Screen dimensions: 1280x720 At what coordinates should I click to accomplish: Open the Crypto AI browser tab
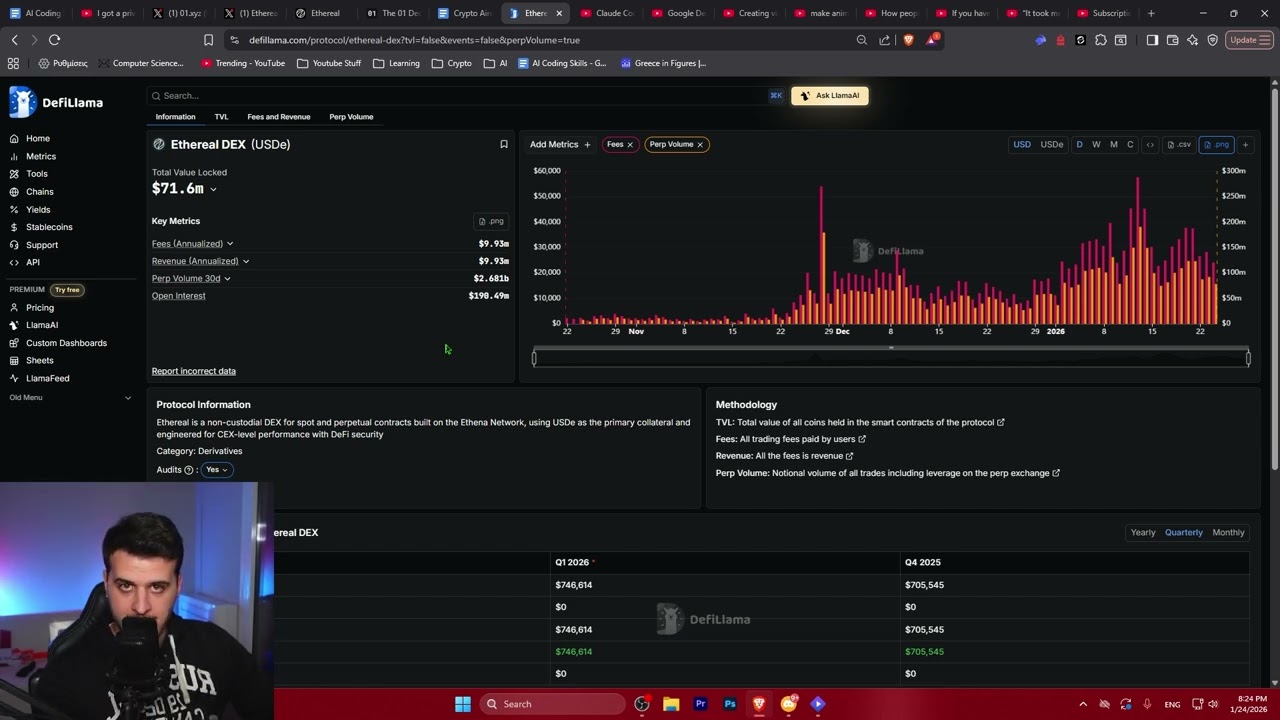coord(465,13)
